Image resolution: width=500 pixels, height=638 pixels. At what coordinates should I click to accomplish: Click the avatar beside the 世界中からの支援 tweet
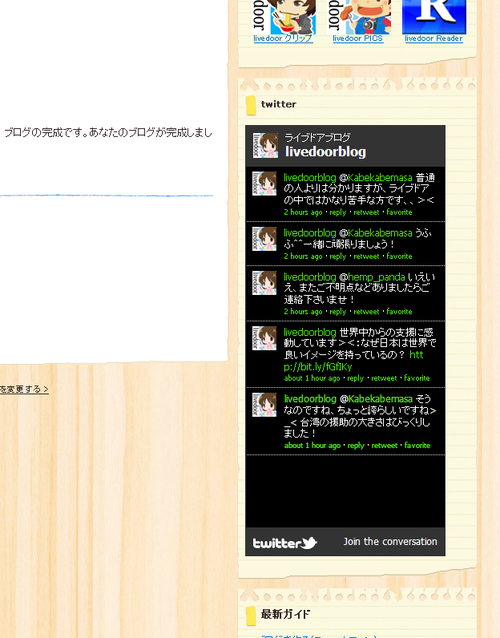[x=264, y=338]
